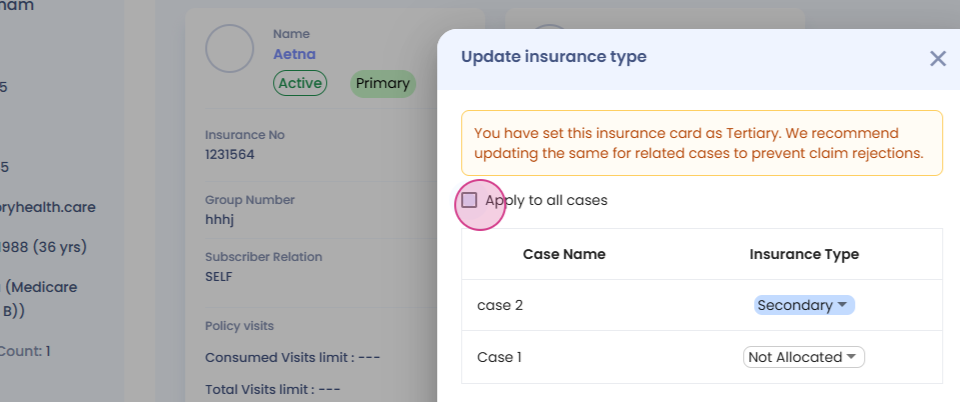Enable the Apply to all cases checkbox
Viewport: 960px width, 402px height.
pos(469,200)
